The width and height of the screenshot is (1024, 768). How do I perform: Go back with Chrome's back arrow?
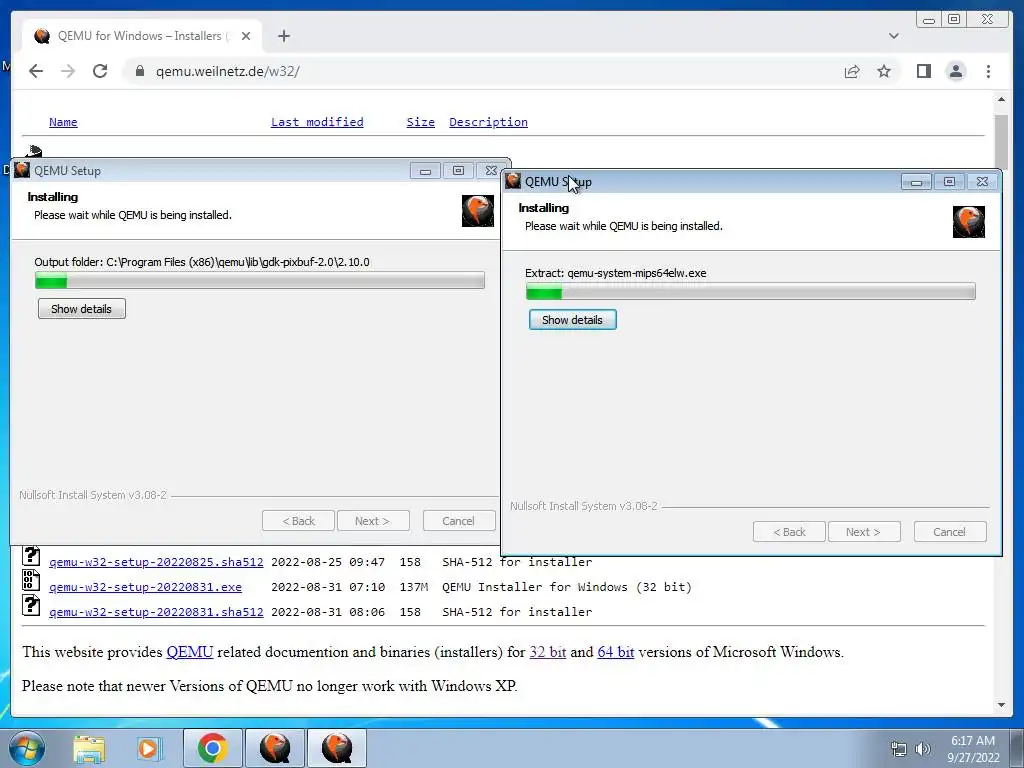[x=36, y=71]
